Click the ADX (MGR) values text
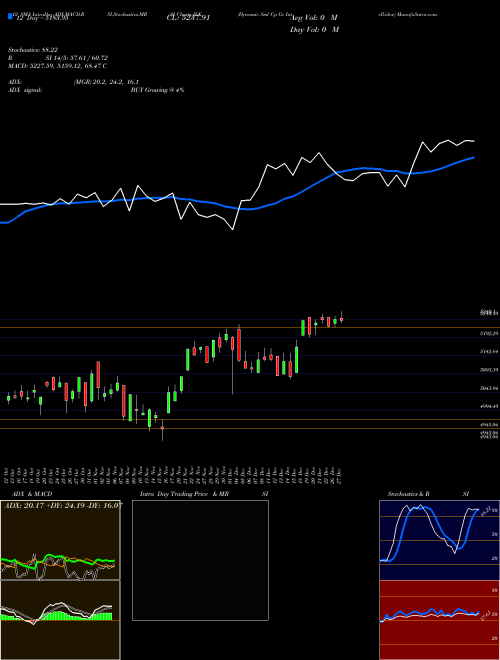The height and width of the screenshot is (660, 500). click(x=106, y=82)
